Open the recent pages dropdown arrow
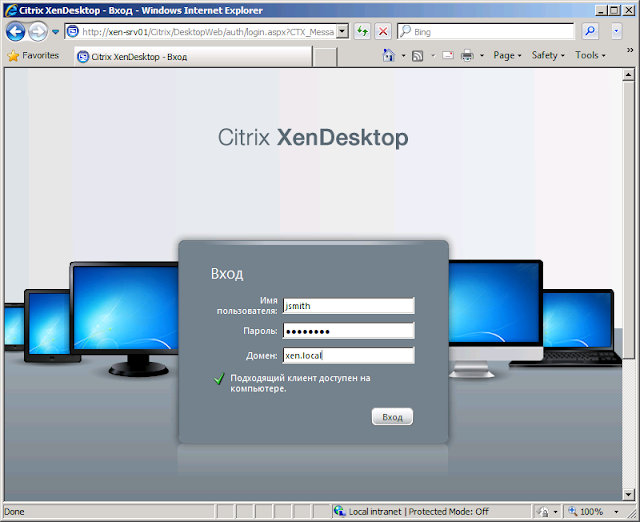 click(56, 31)
